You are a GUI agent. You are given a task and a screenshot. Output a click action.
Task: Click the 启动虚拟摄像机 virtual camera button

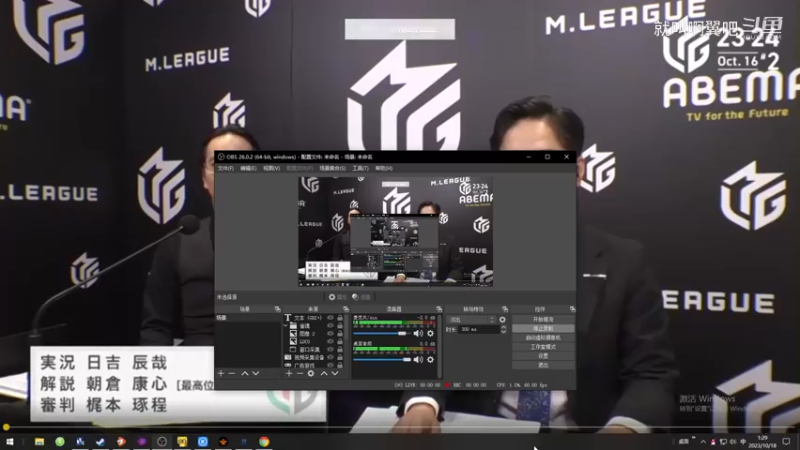pyautogui.click(x=543, y=338)
